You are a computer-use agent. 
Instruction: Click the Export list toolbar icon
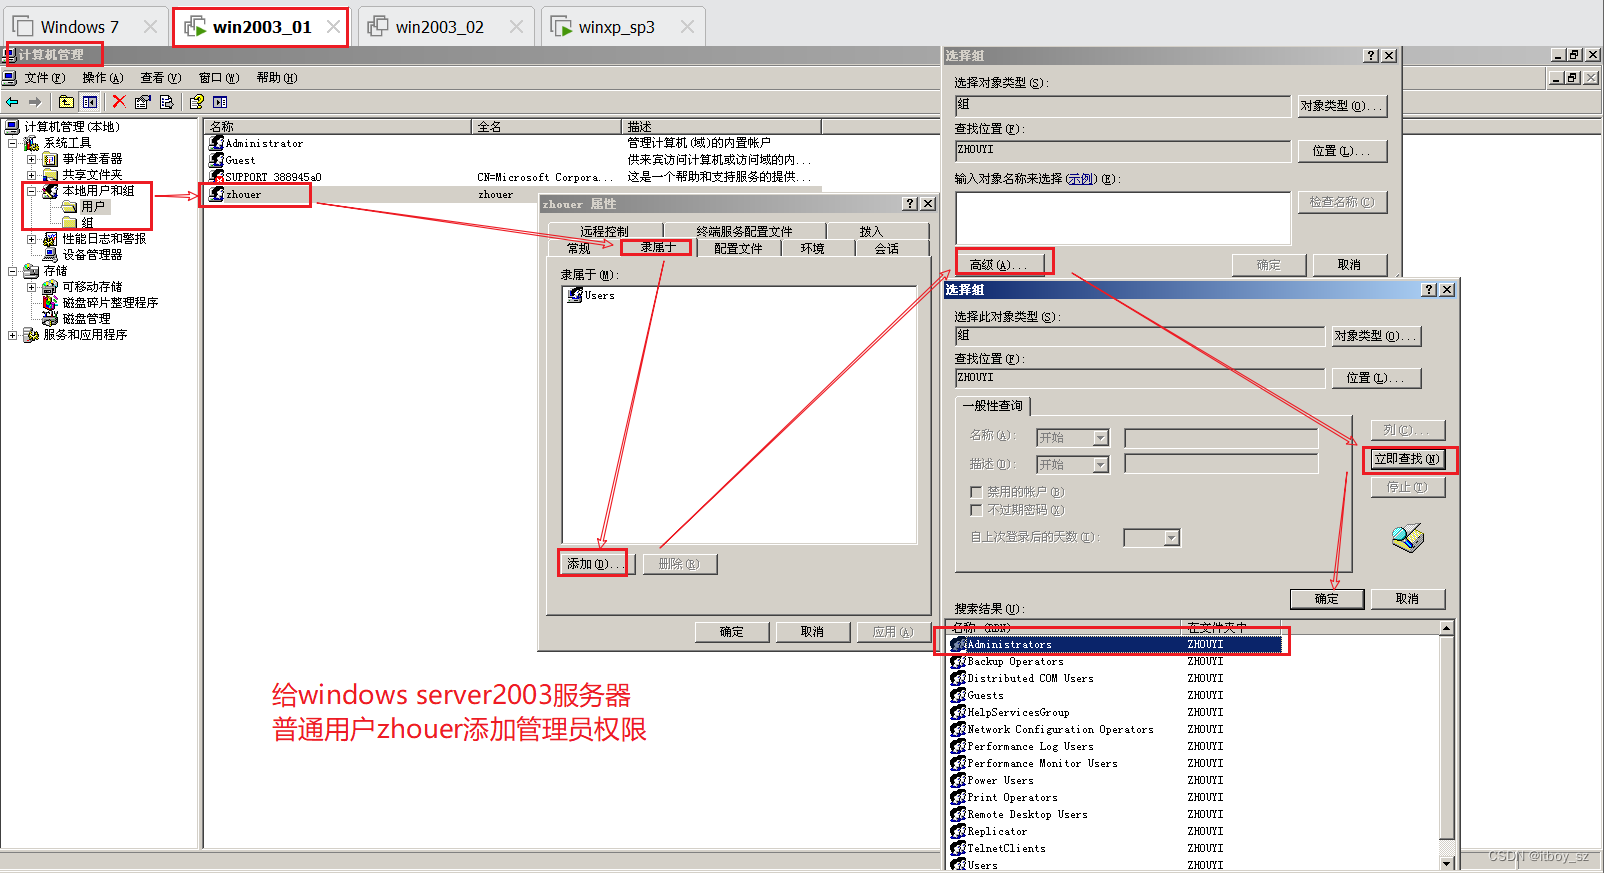[167, 102]
